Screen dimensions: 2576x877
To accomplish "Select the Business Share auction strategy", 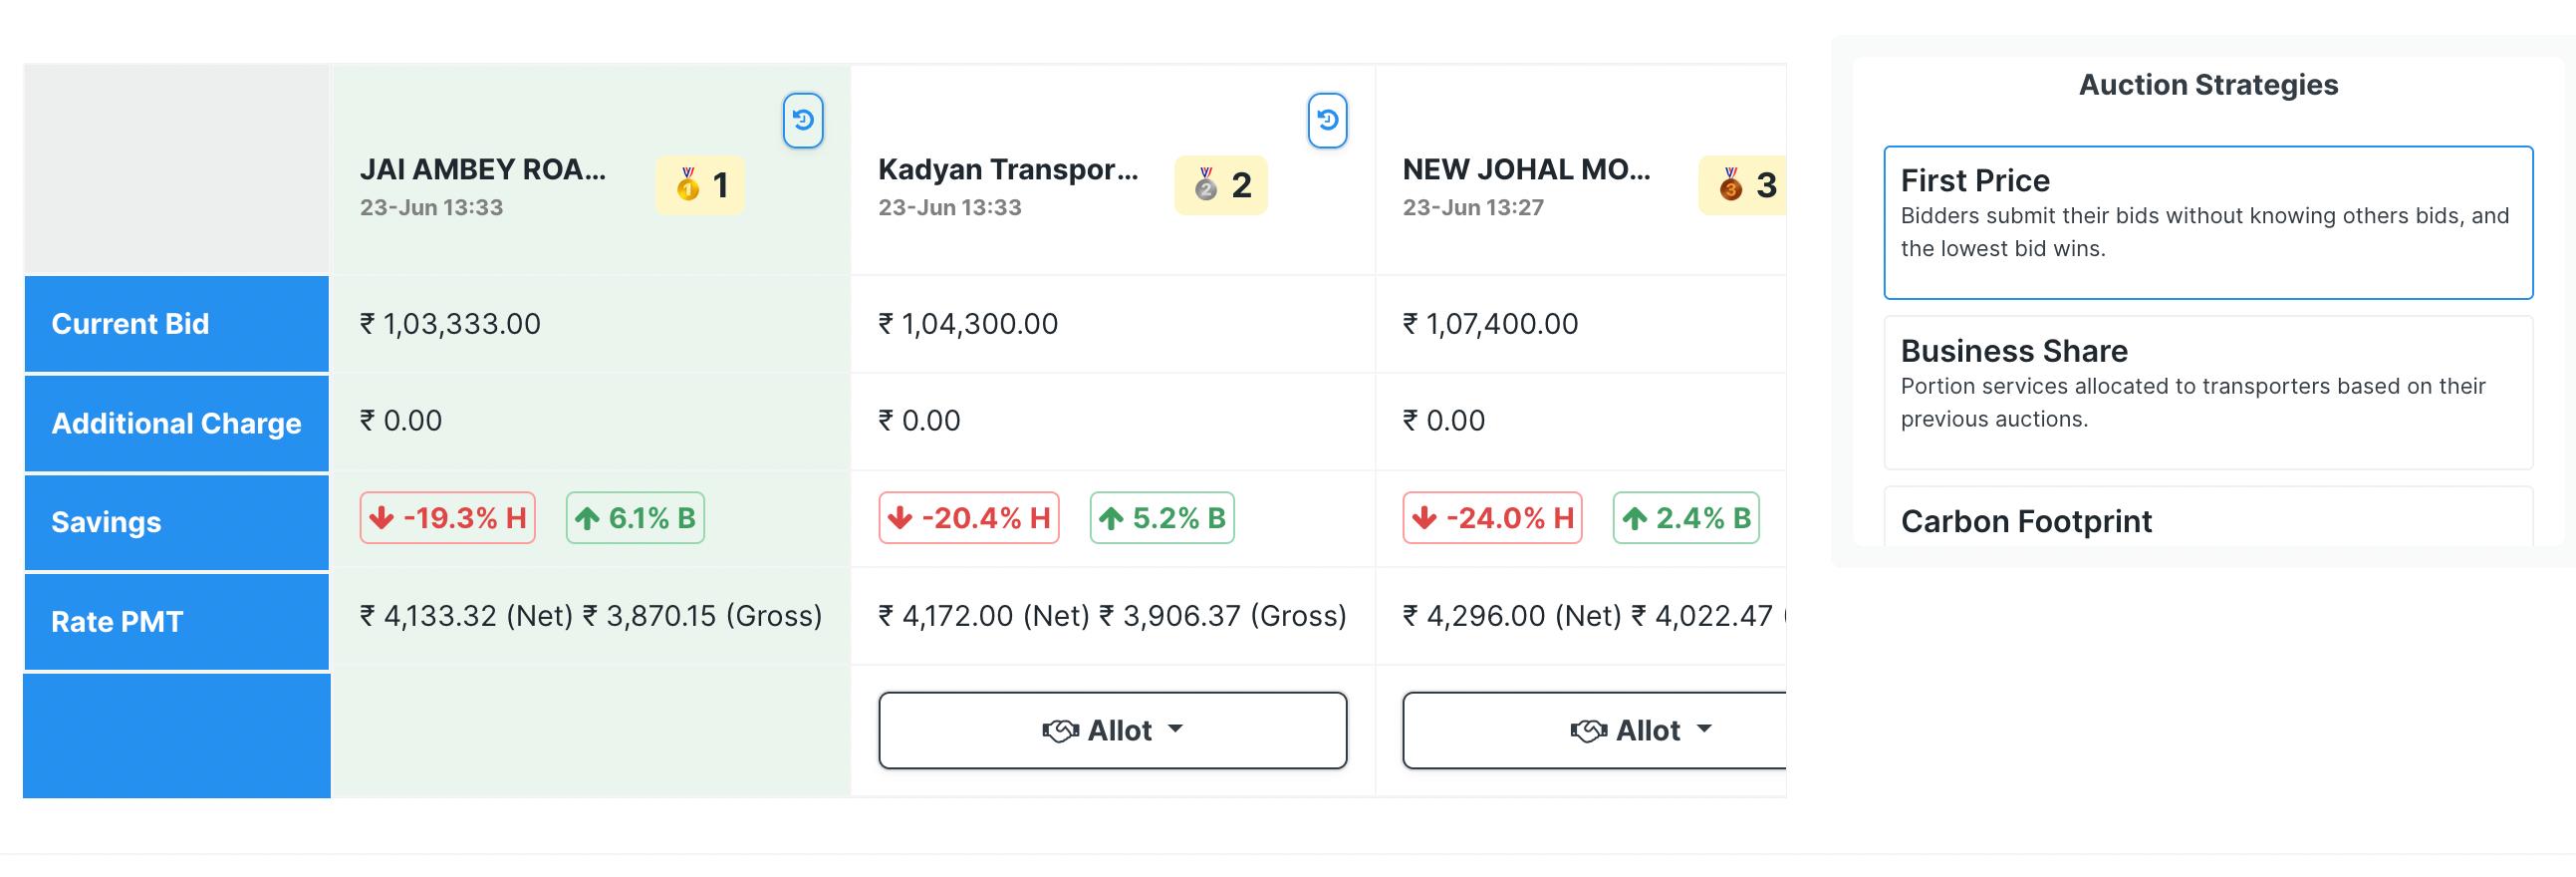I will (2207, 392).
